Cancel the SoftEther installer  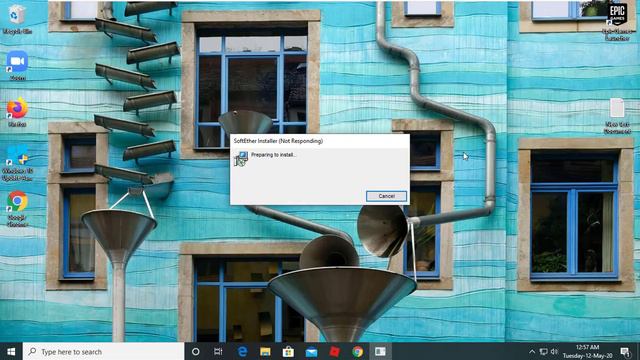[386, 196]
